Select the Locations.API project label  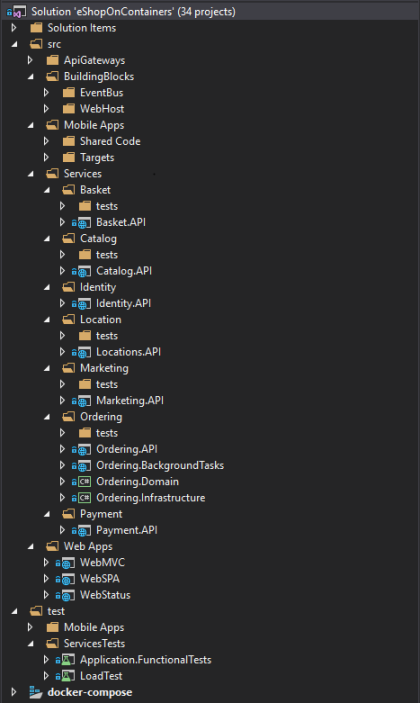tap(128, 352)
